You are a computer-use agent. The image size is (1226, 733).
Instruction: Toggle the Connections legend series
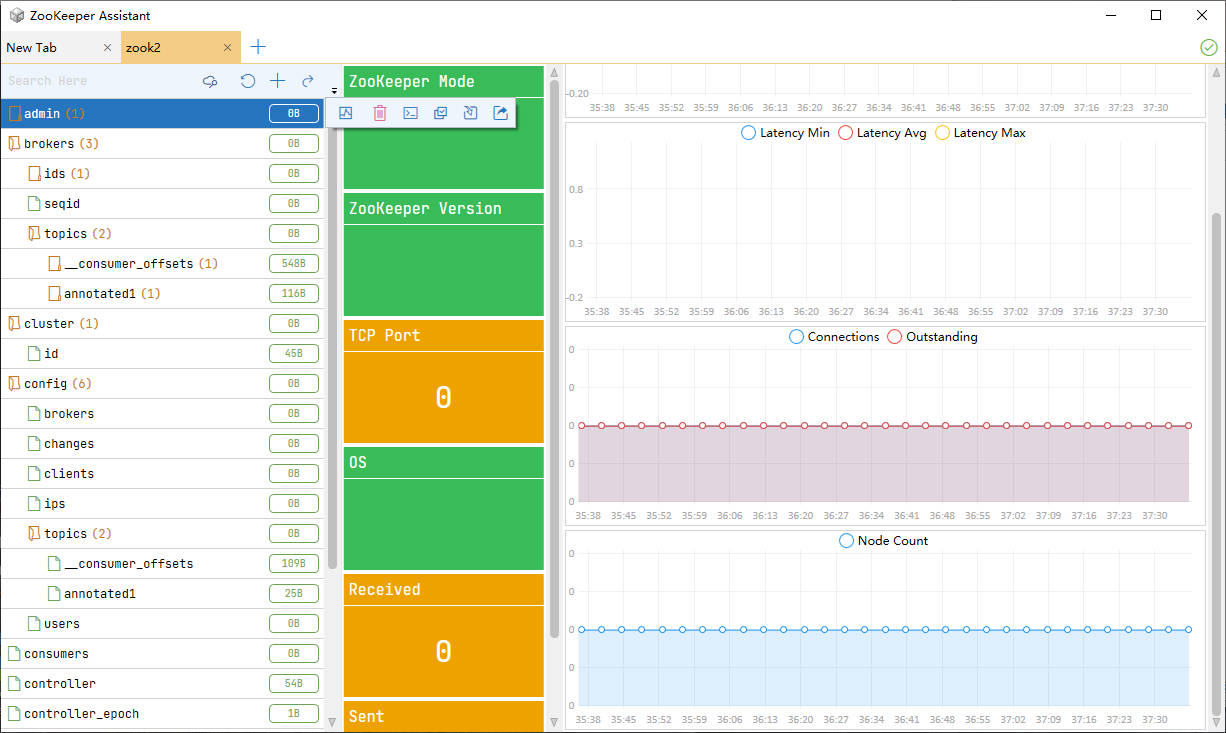click(834, 337)
